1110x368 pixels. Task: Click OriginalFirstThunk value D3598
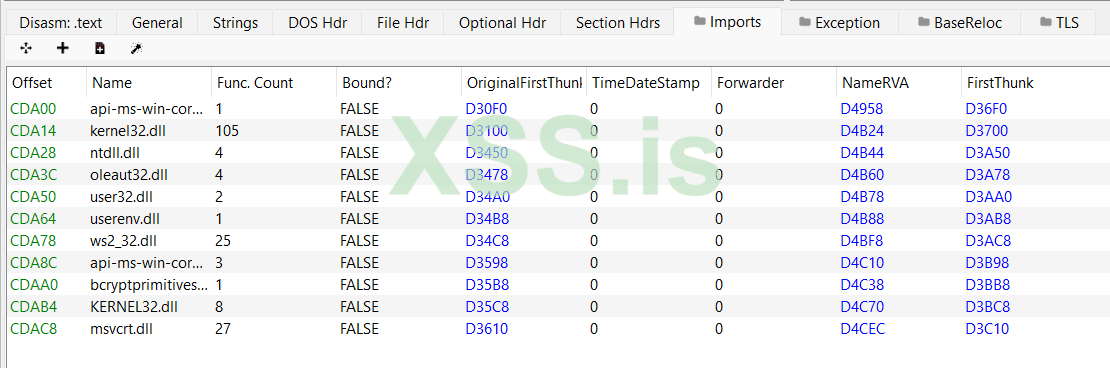click(x=486, y=263)
